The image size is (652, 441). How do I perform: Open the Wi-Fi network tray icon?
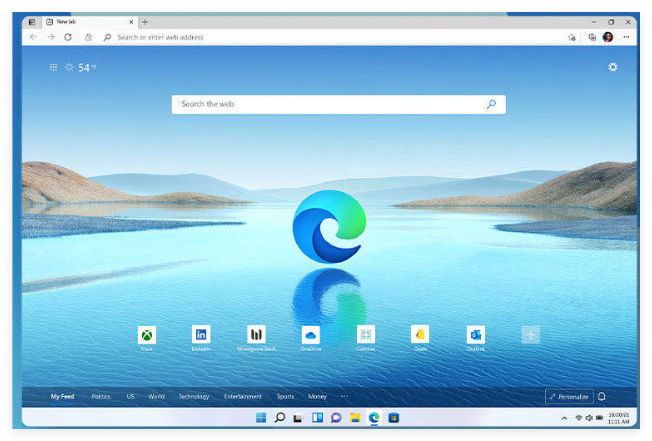pyautogui.click(x=578, y=418)
